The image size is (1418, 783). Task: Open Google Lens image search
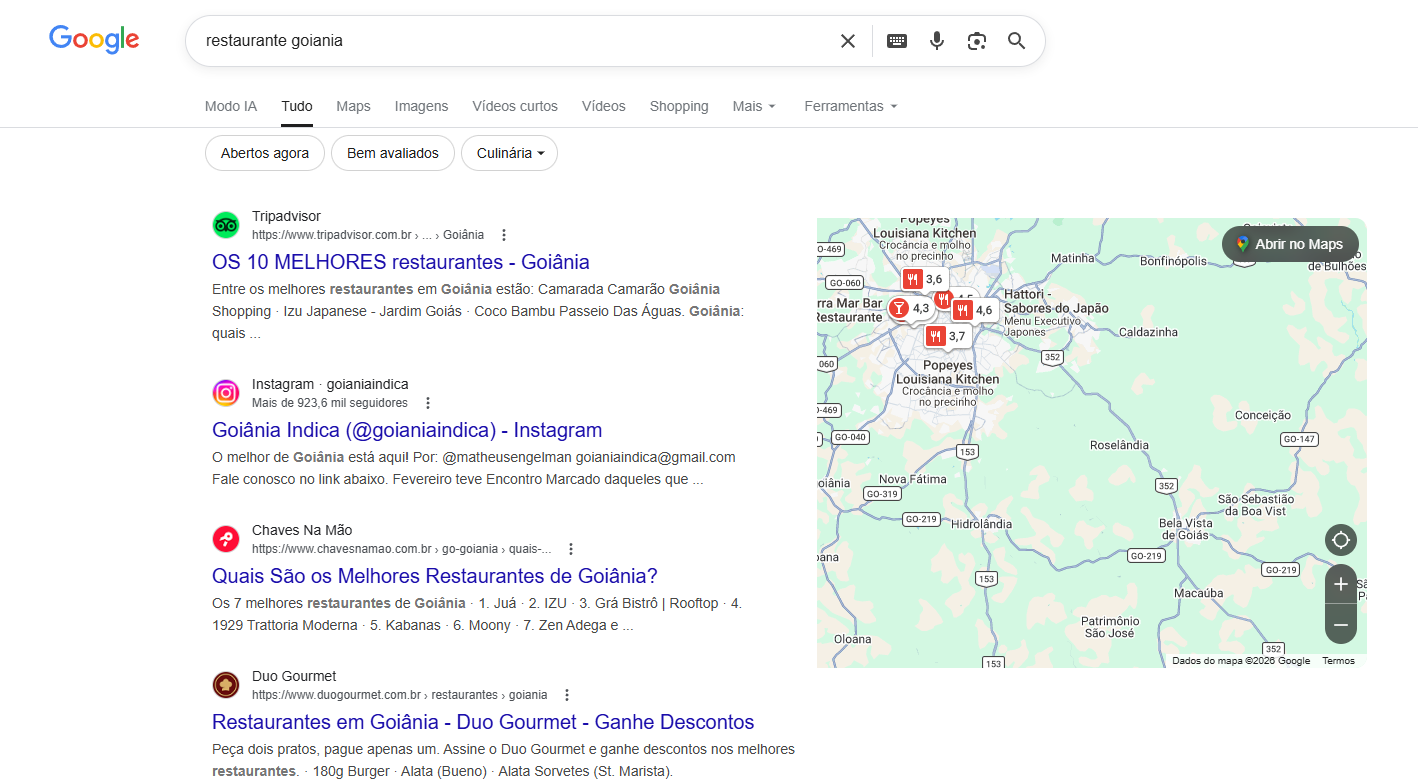point(977,41)
